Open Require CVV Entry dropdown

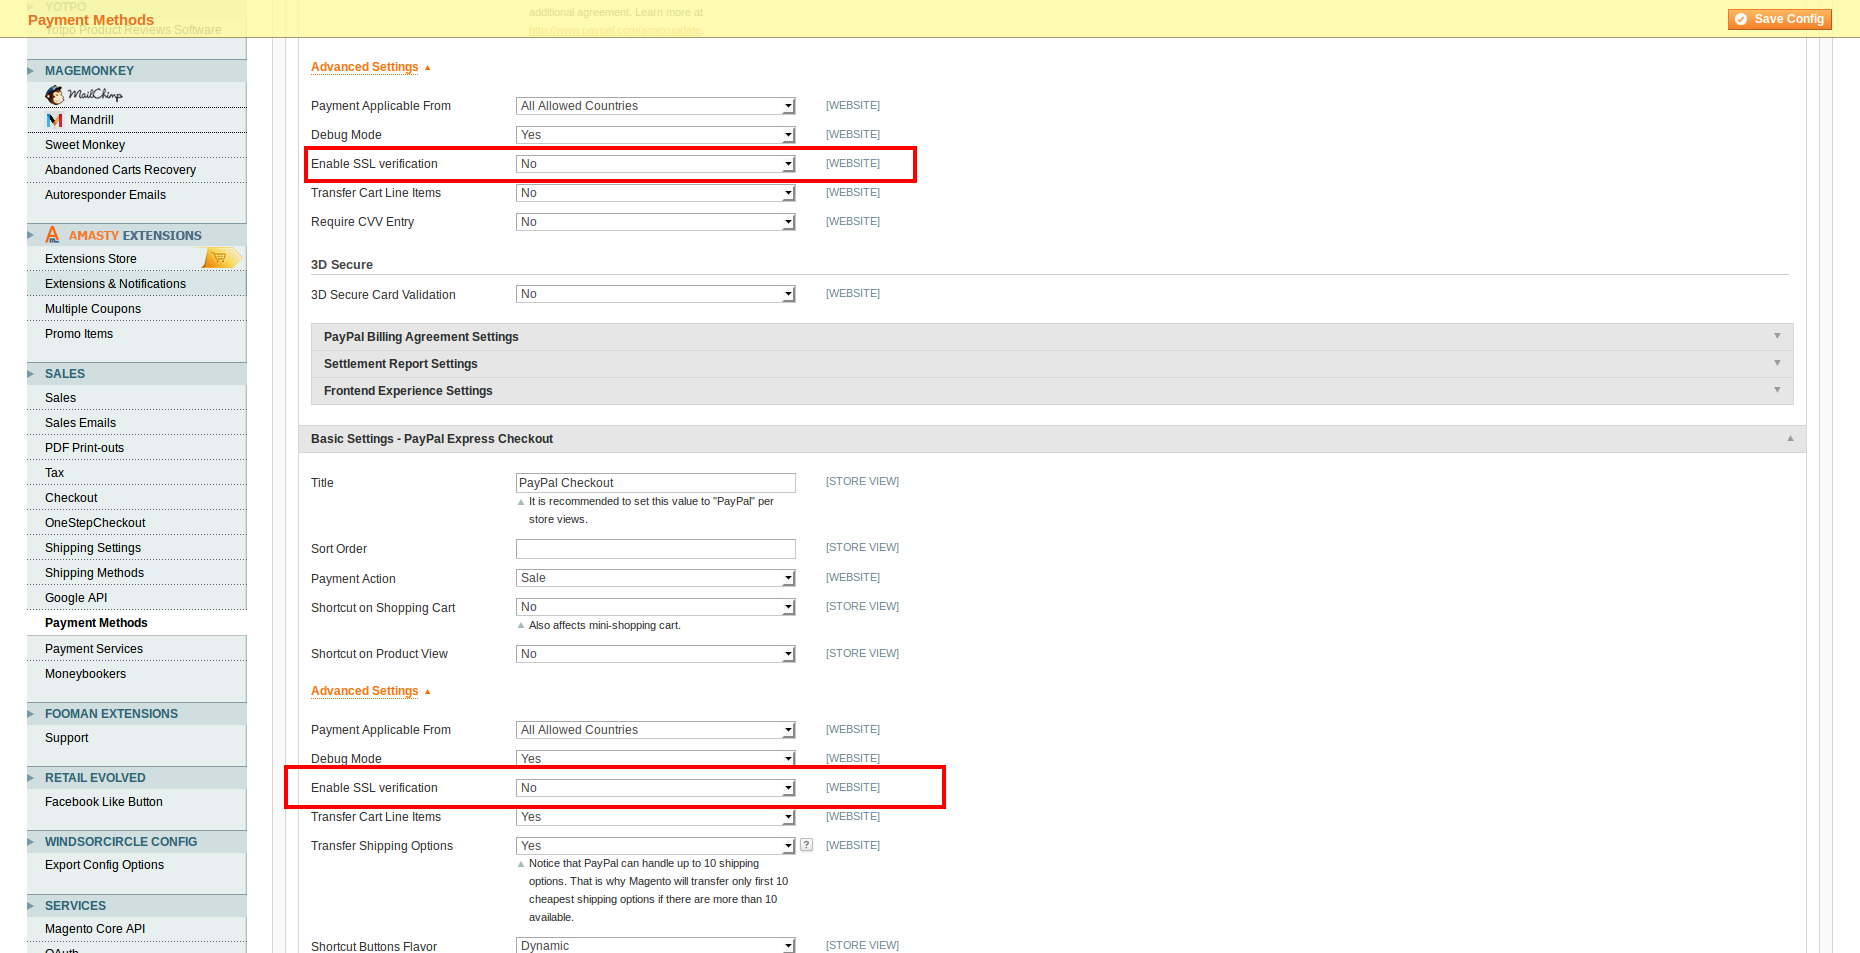click(x=656, y=222)
